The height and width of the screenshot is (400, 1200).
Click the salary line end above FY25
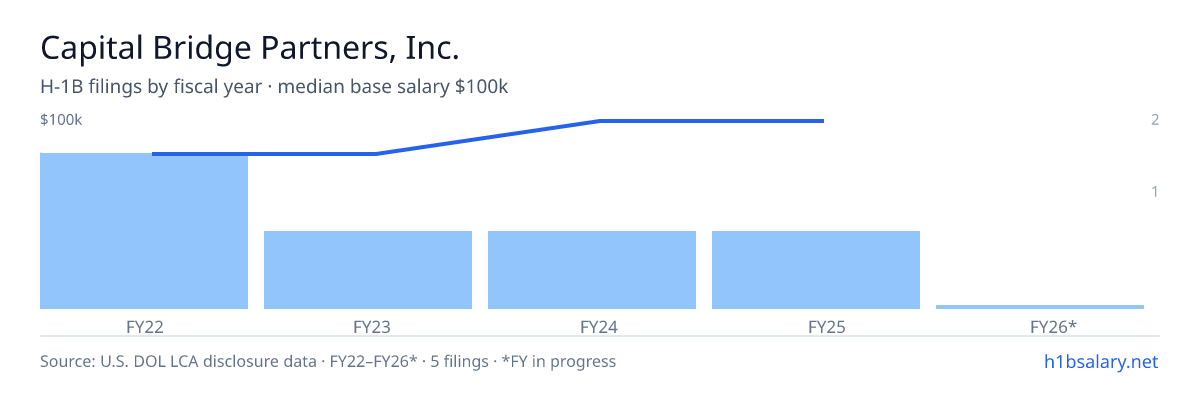(822, 121)
